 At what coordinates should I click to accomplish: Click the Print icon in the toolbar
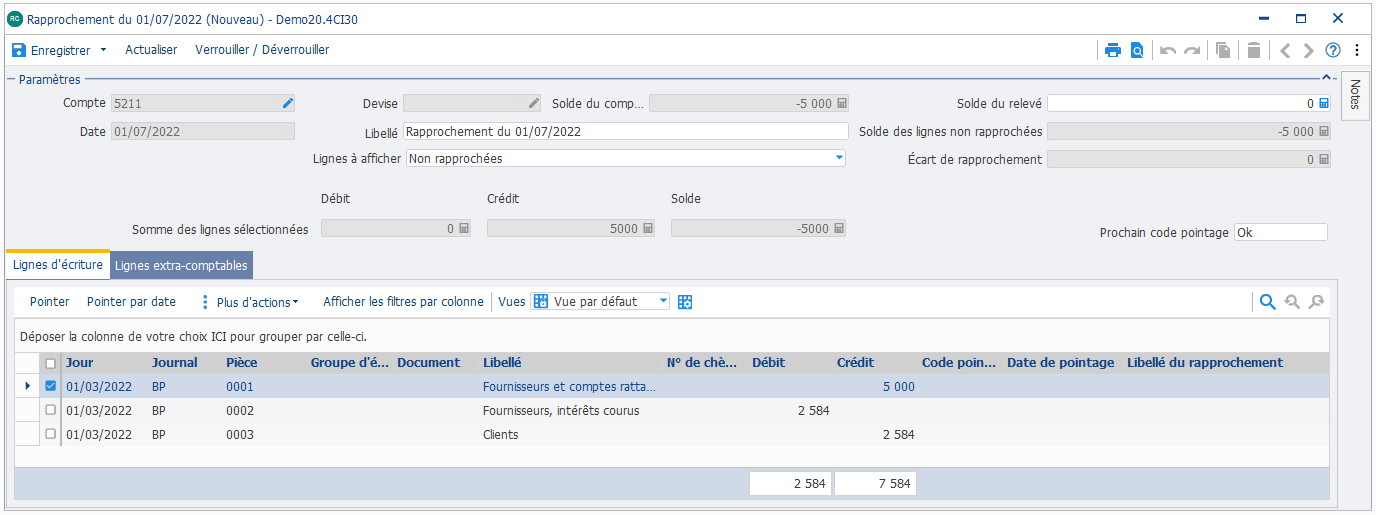(x=1113, y=50)
